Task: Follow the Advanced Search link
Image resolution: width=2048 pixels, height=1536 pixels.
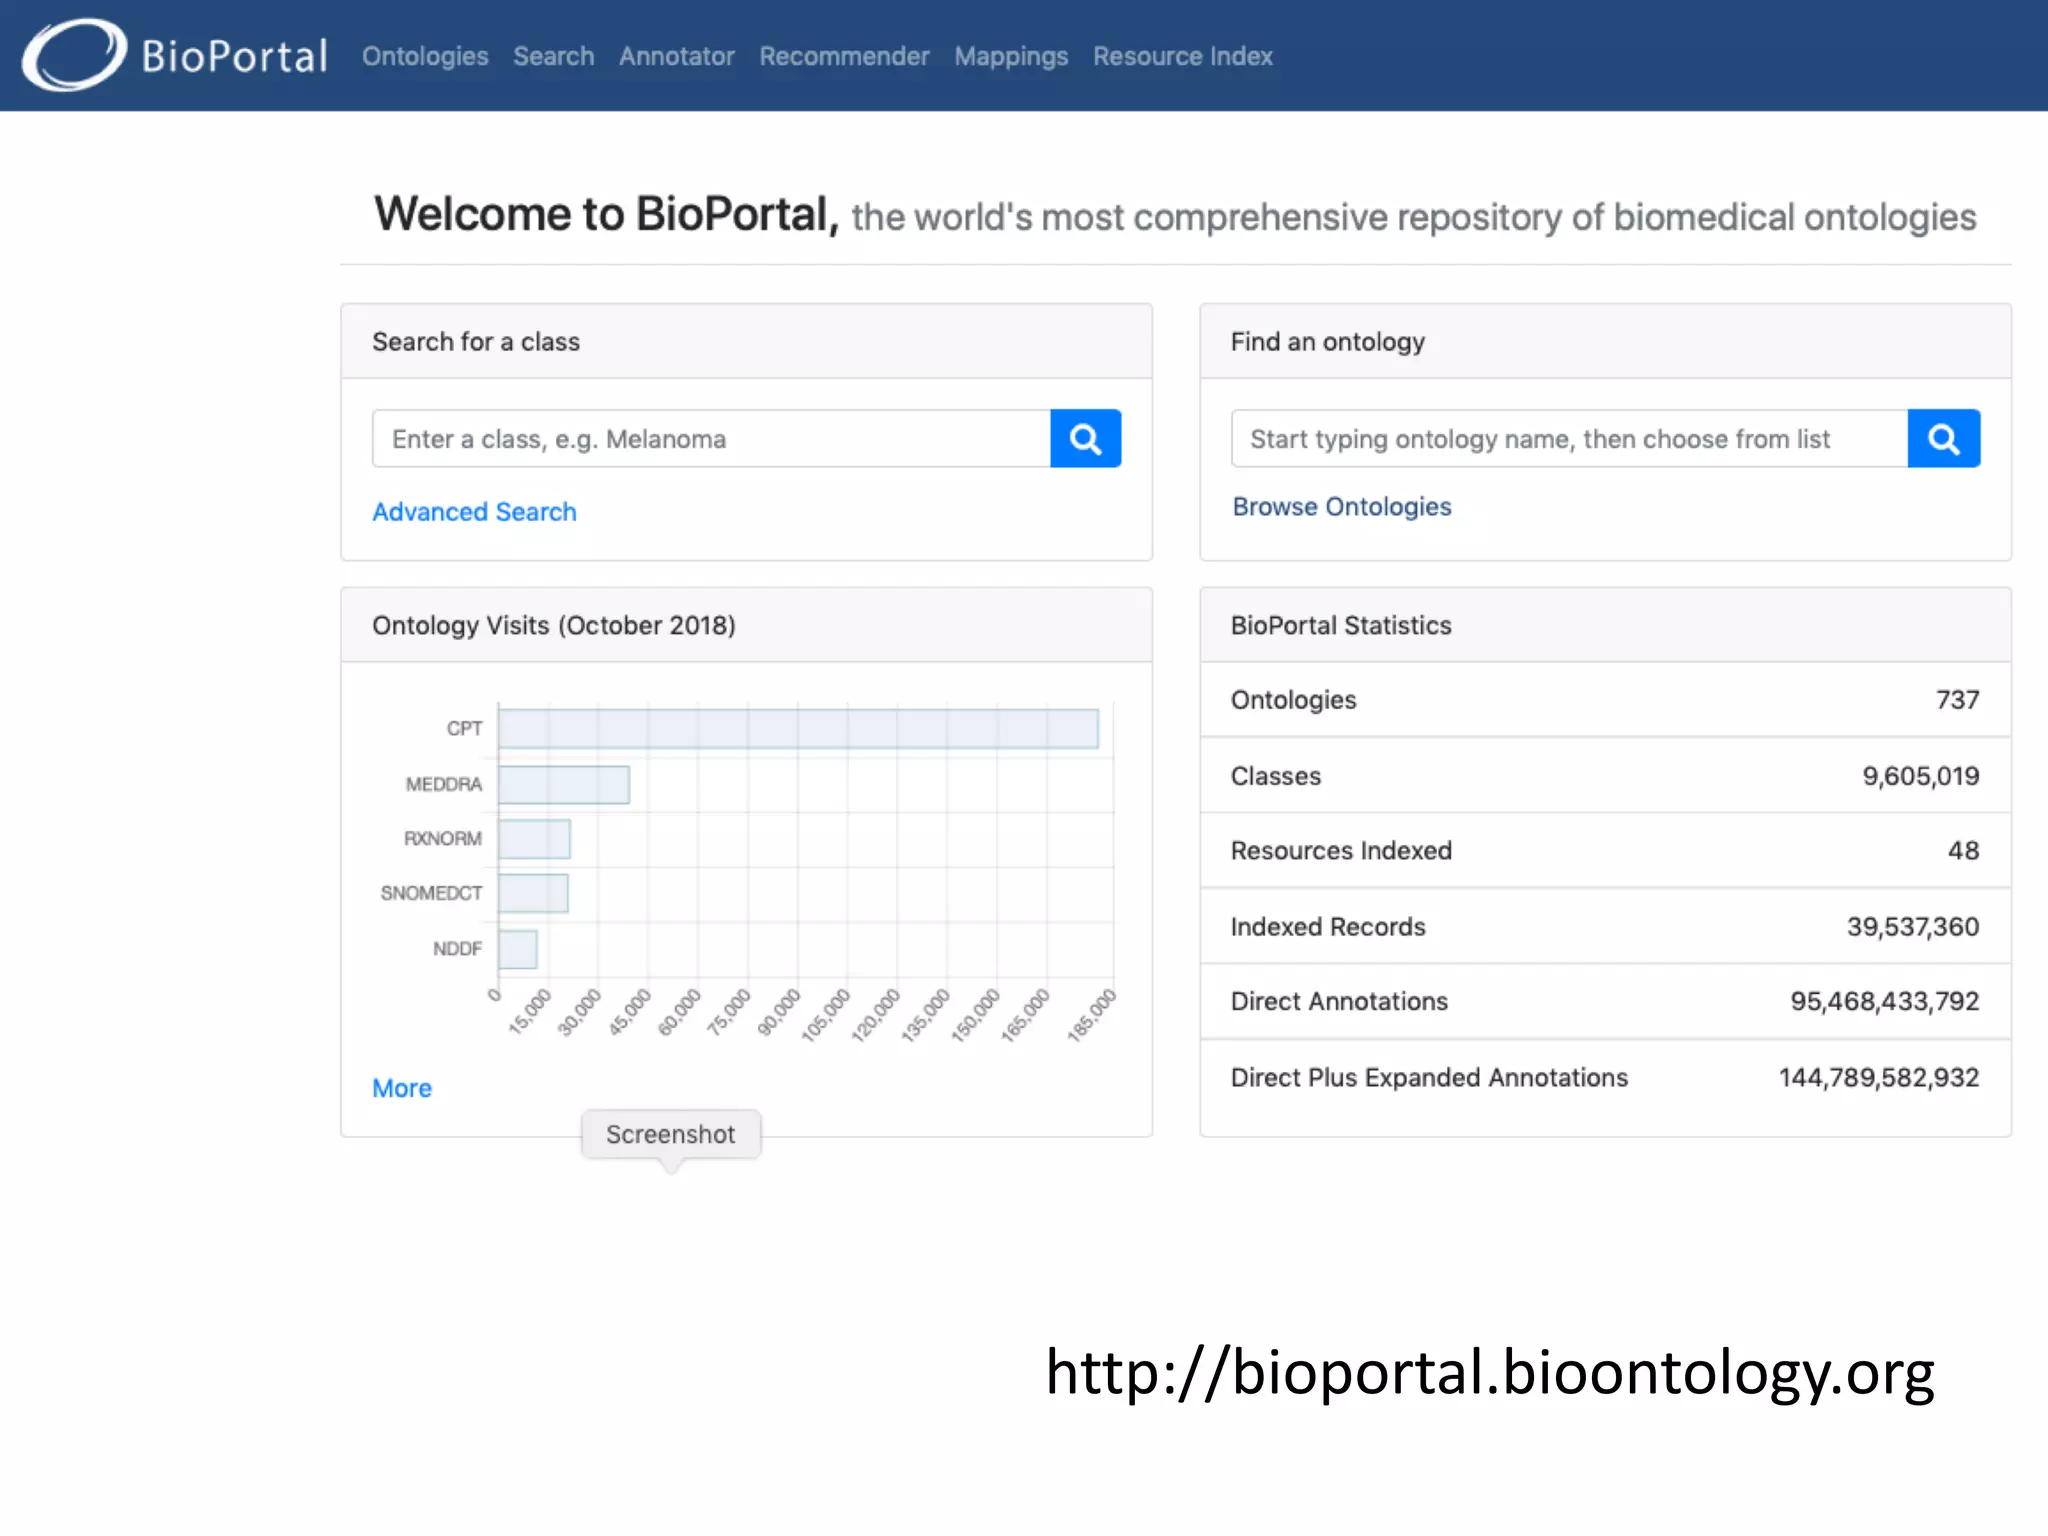Action: point(474,512)
